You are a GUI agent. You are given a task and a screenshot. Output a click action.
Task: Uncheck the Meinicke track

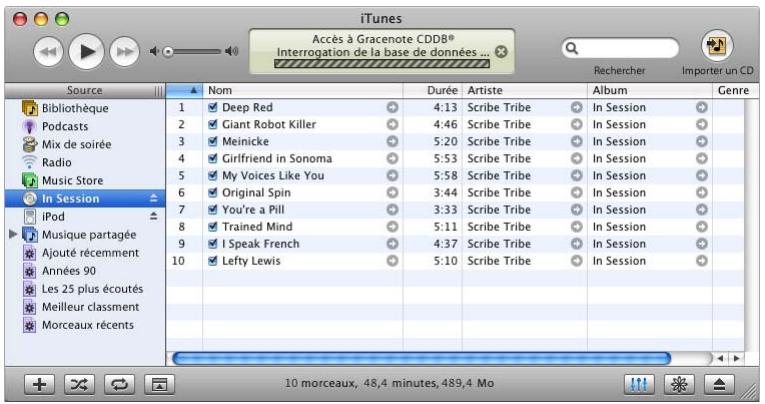coord(212,141)
